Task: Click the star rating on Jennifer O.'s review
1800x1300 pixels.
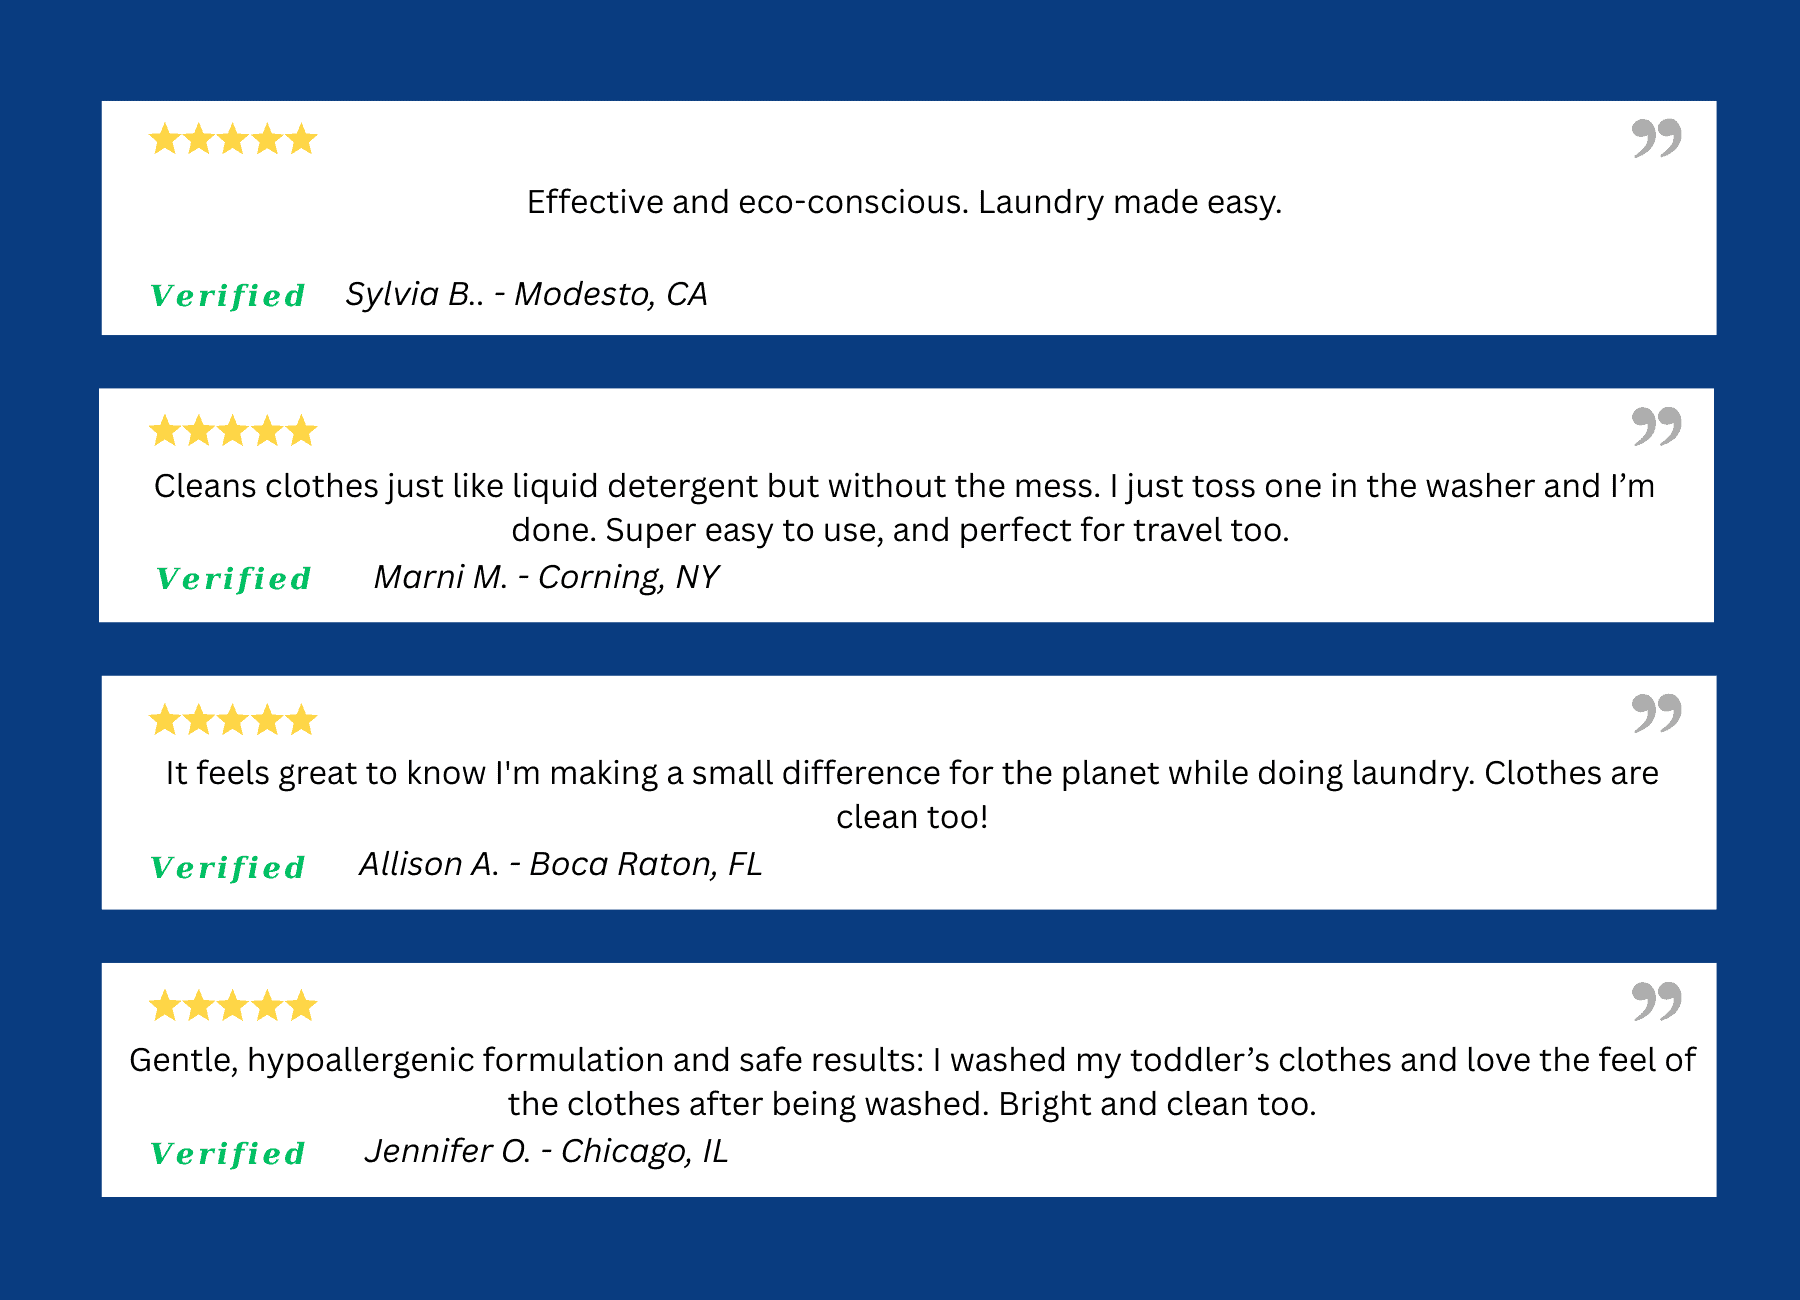Action: [233, 1005]
